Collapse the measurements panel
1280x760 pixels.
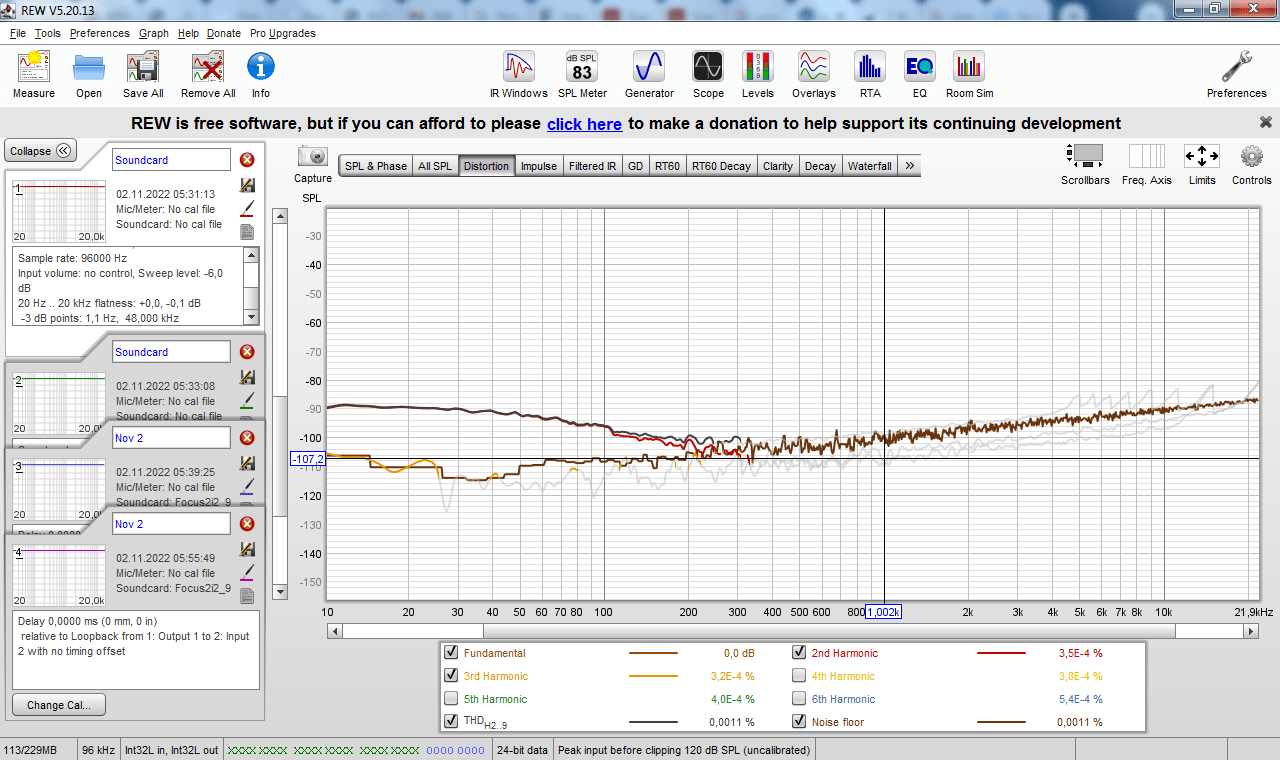(41, 151)
